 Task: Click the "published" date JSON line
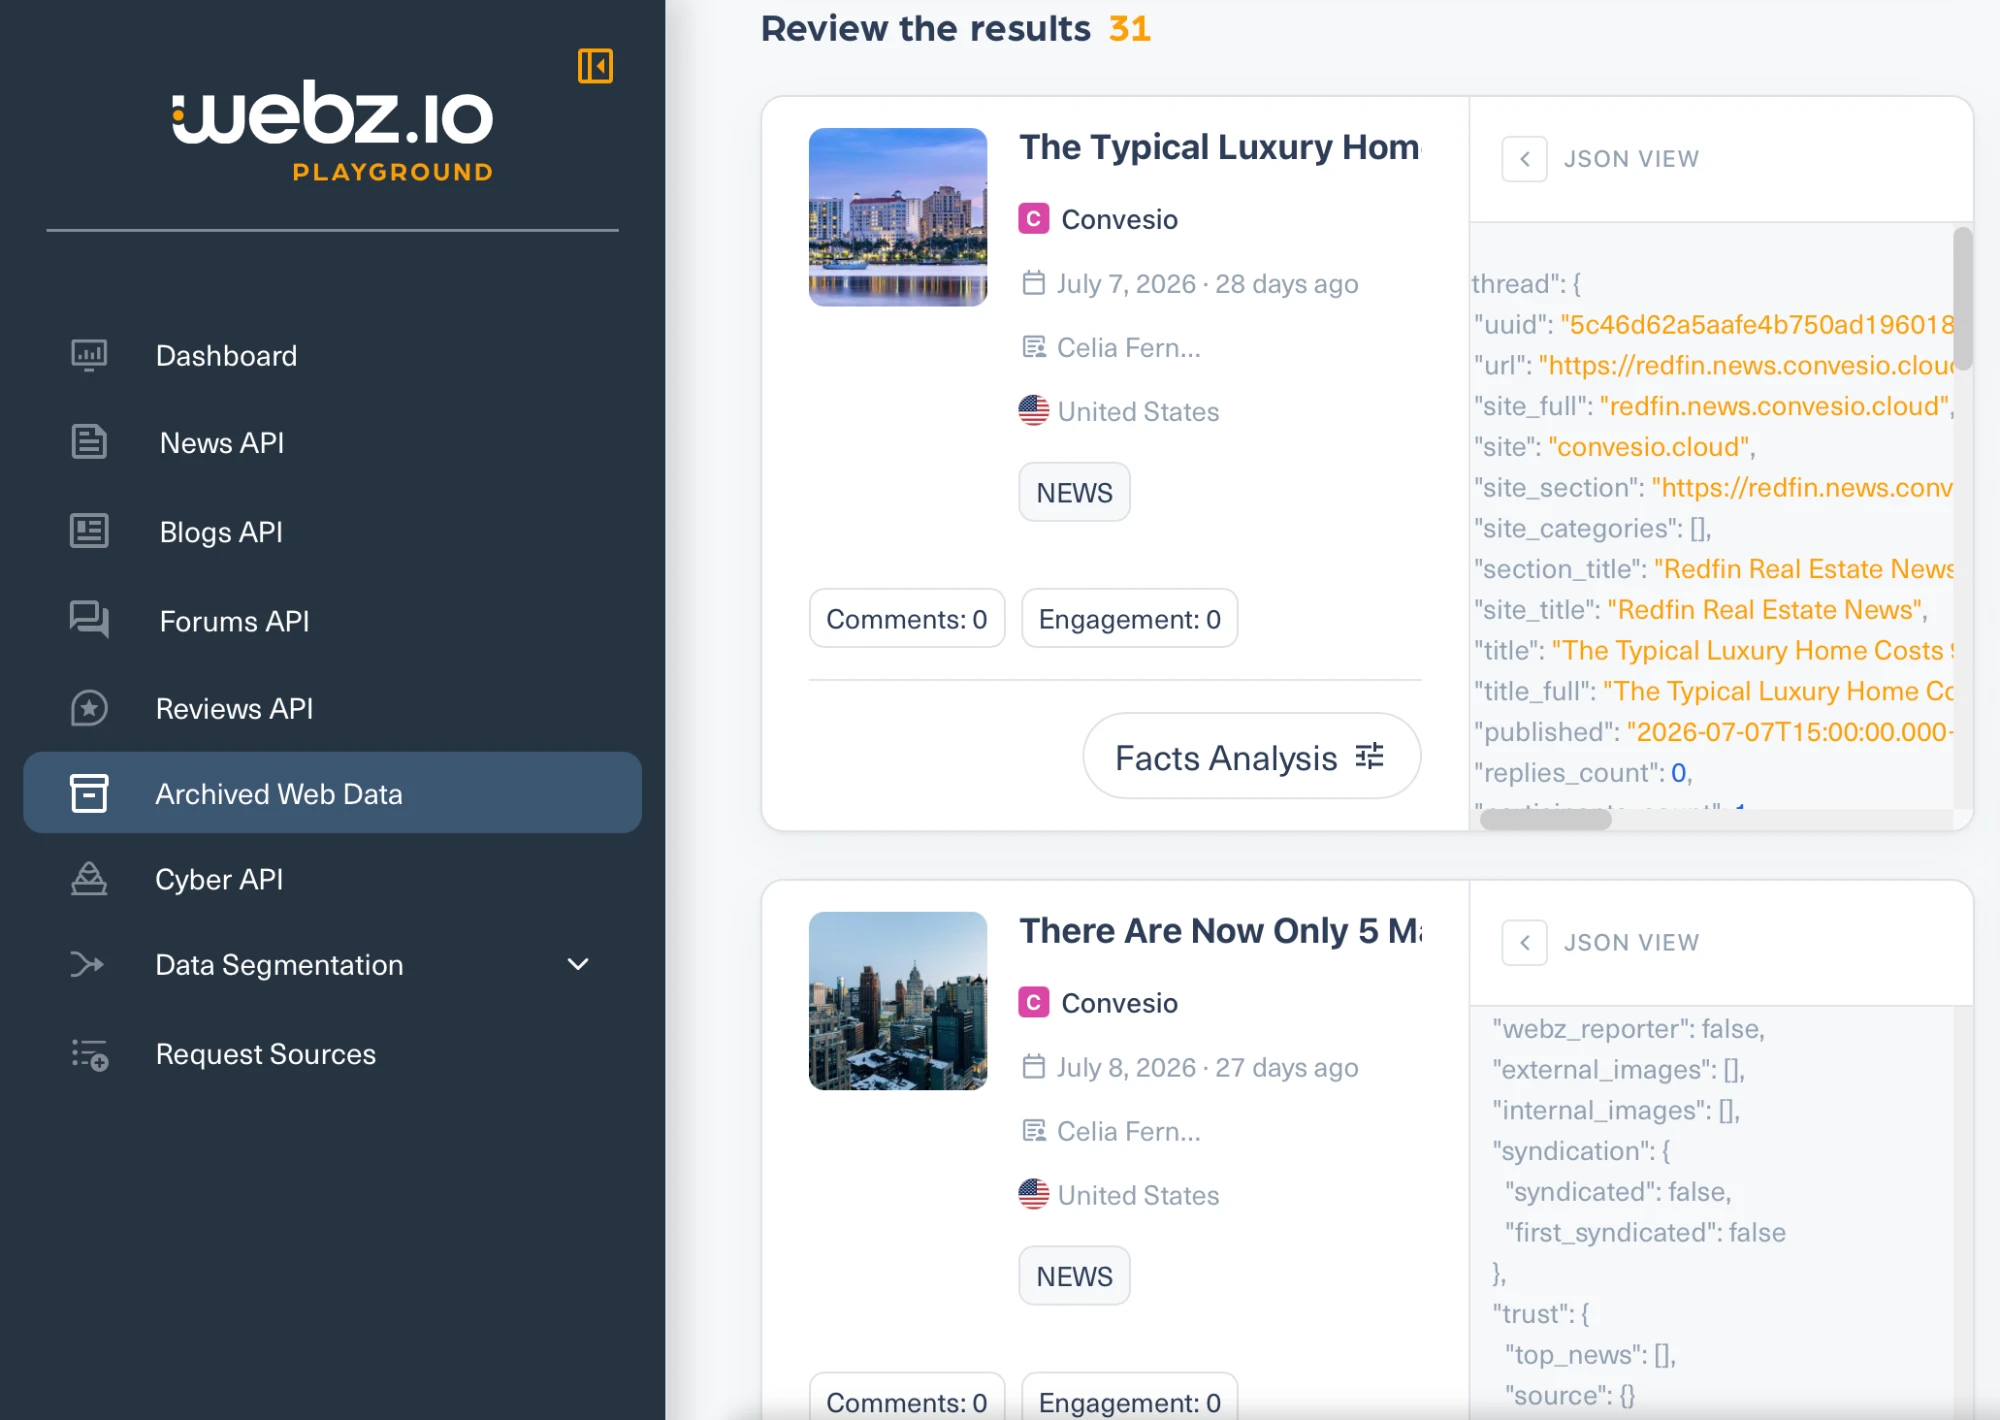pyautogui.click(x=1714, y=731)
